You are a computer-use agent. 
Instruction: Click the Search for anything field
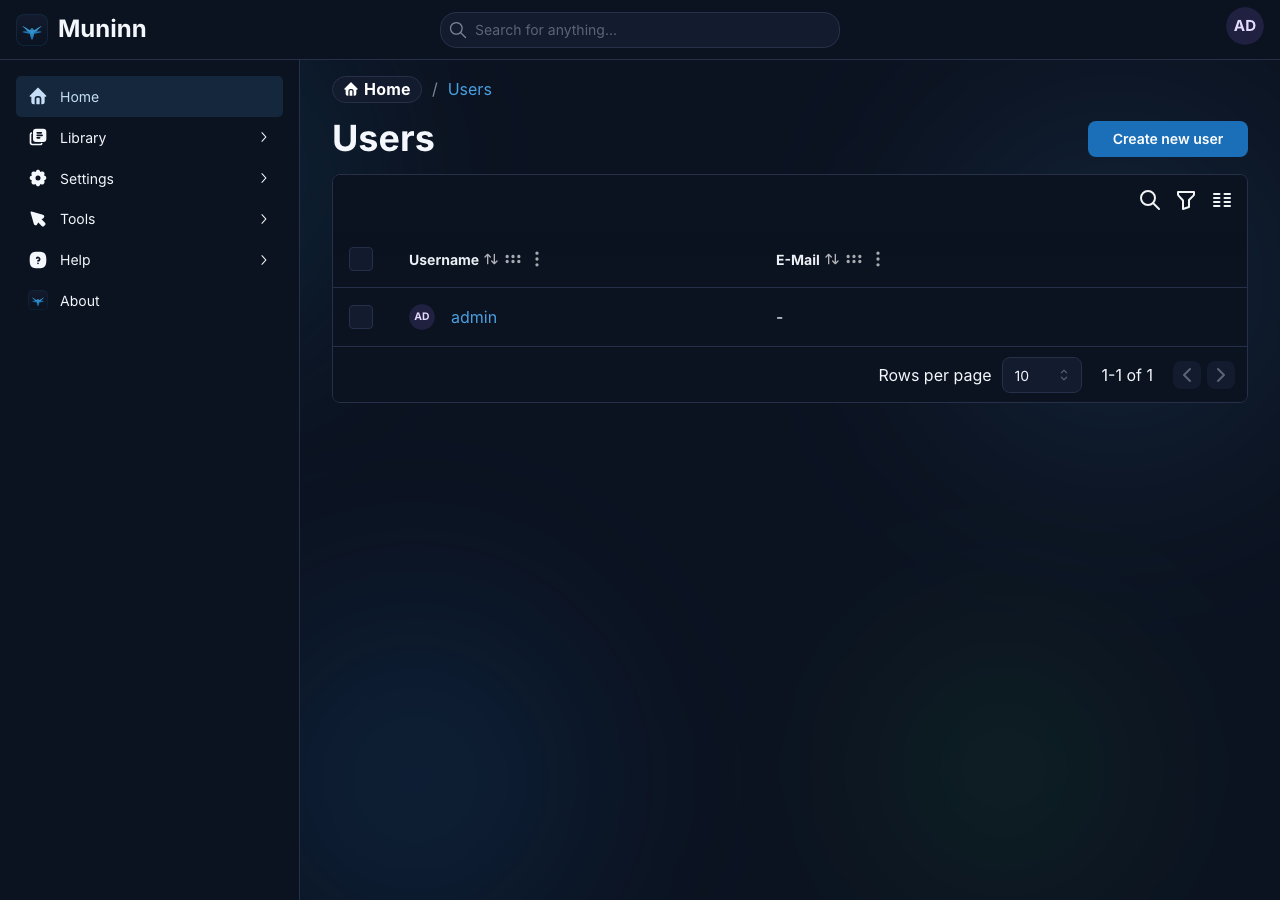click(x=640, y=30)
